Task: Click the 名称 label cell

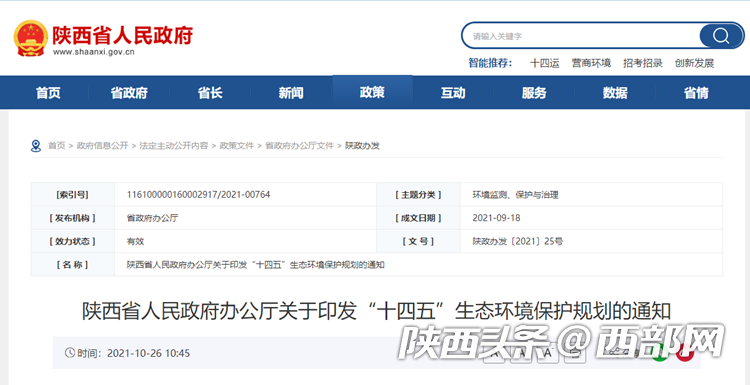Action: [73, 264]
